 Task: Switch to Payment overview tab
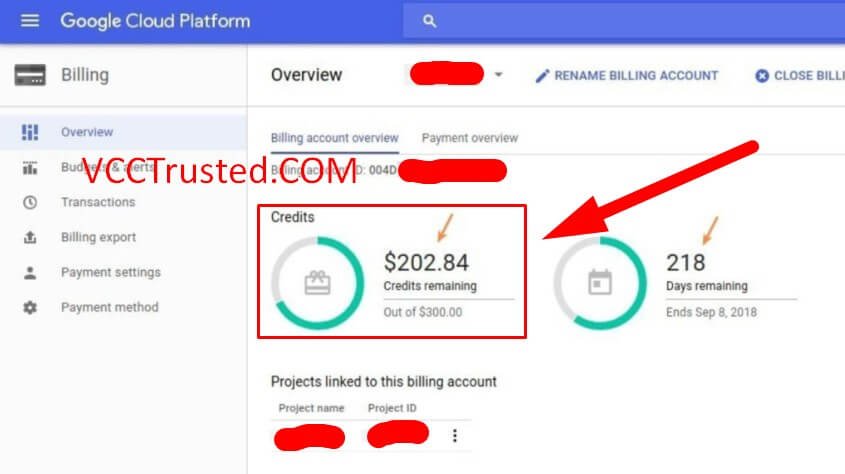470,138
